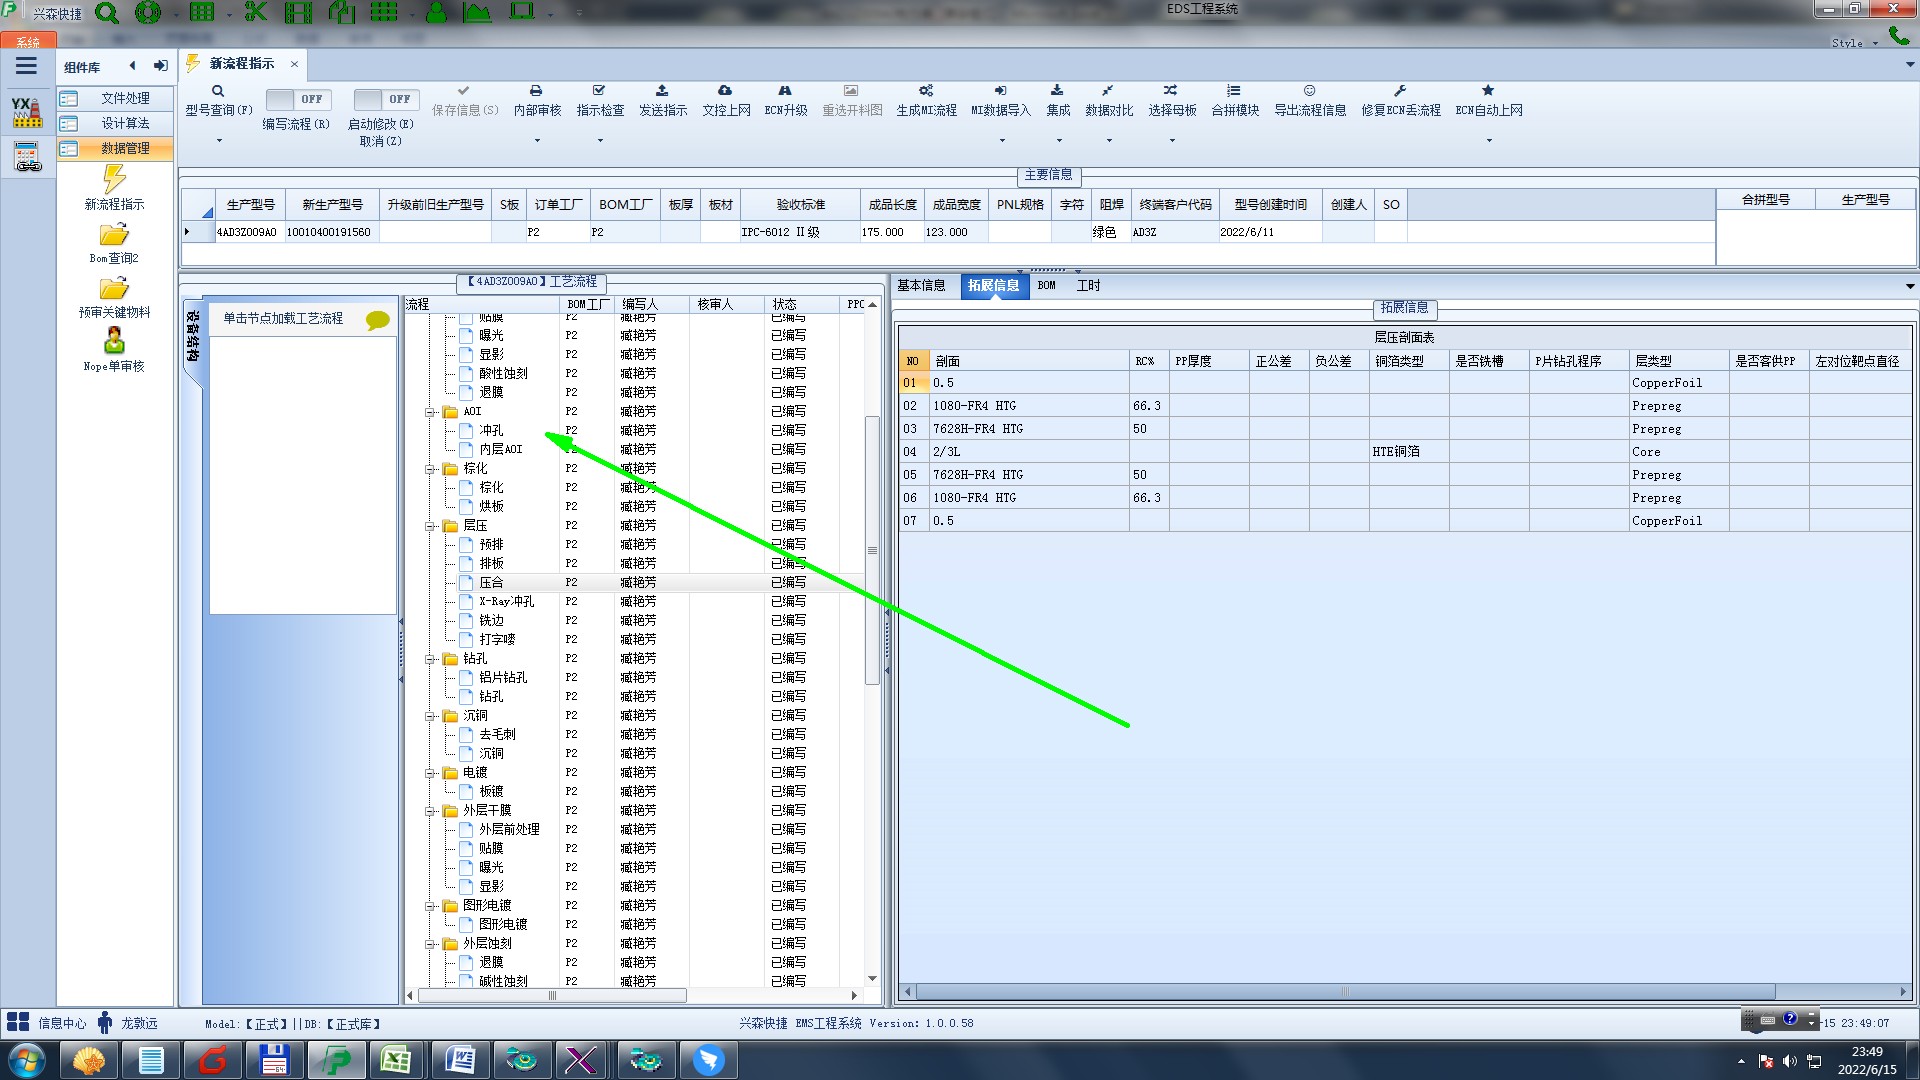
Task: Switch to the BOM tab
Action: click(x=1046, y=286)
